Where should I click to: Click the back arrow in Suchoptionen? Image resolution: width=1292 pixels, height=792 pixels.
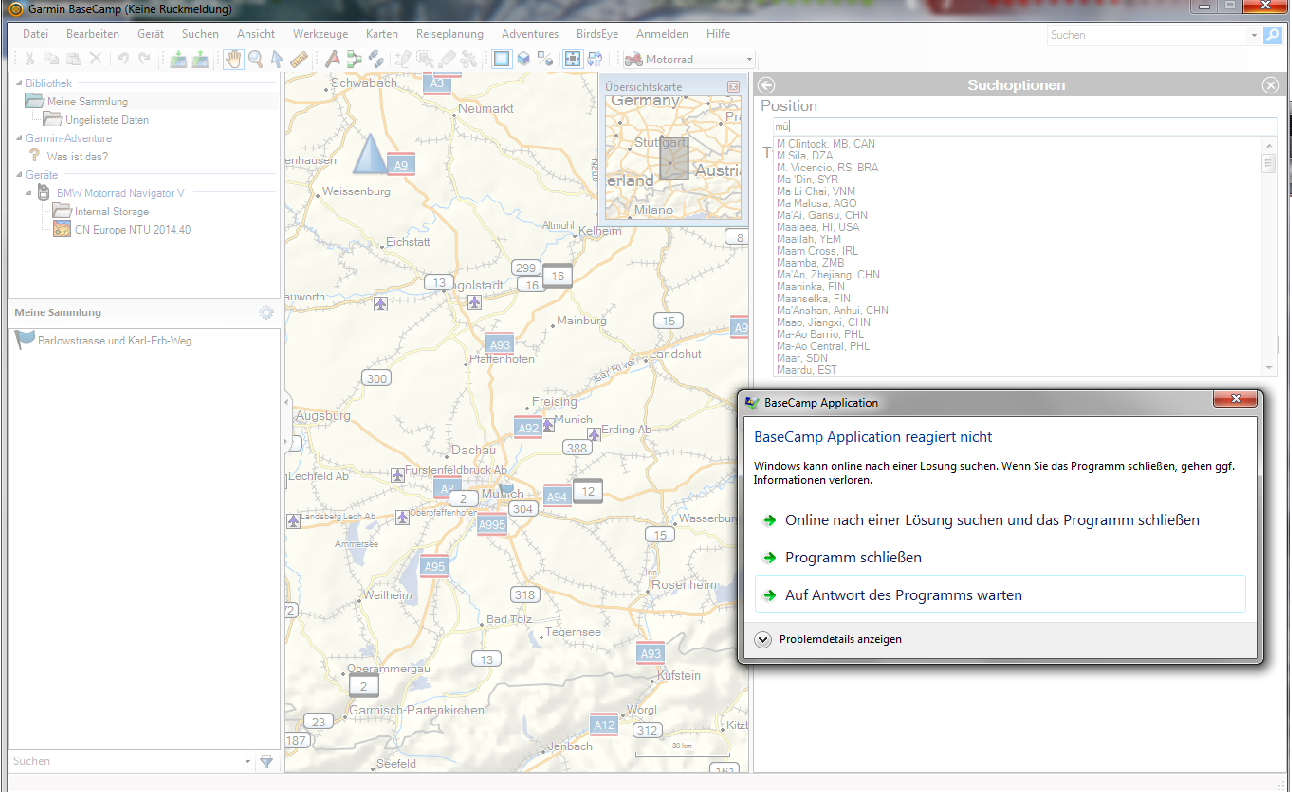click(x=767, y=86)
